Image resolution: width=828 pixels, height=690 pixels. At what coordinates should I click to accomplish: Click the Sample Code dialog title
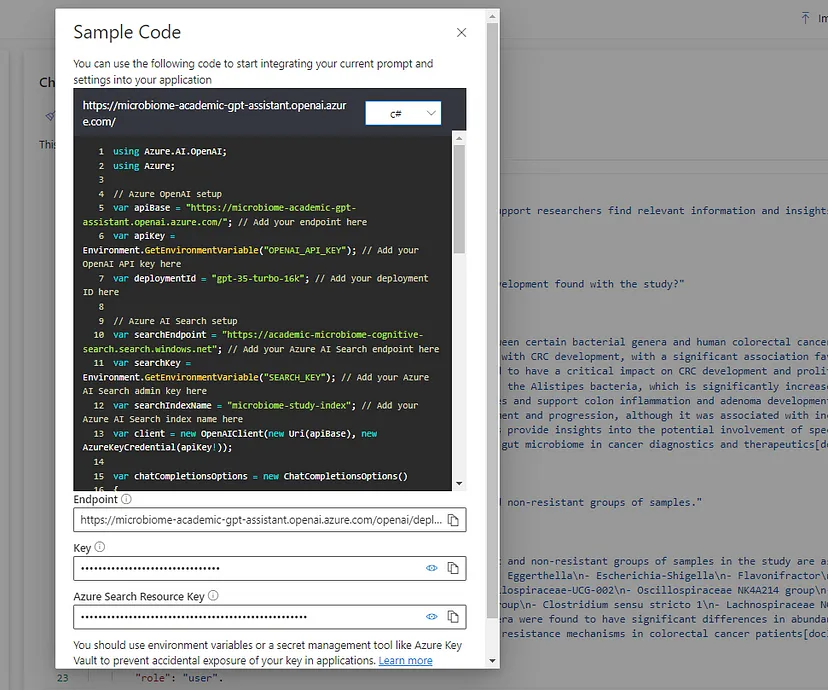127,32
